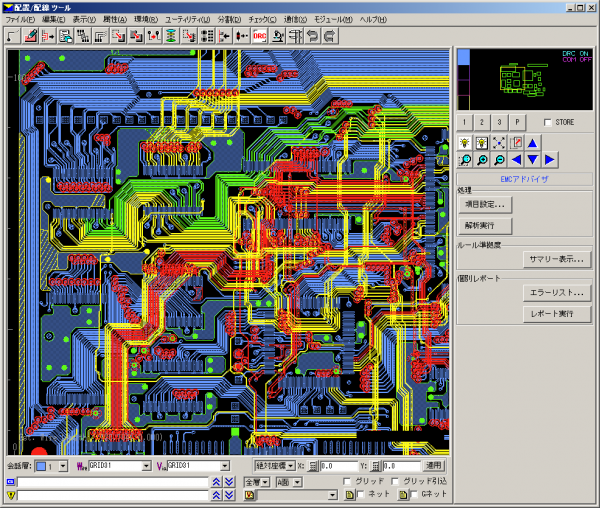Screen dimensions: 600x508
Task: Open the first GRID01 dropdown
Action: pyautogui.click(x=146, y=465)
